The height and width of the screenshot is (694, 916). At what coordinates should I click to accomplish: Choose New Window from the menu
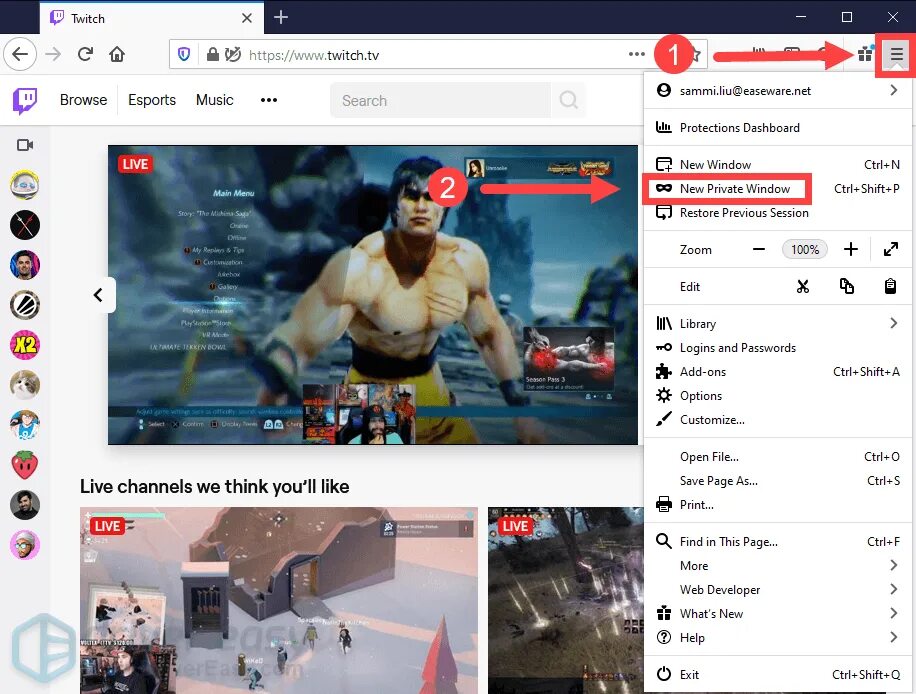click(x=778, y=165)
